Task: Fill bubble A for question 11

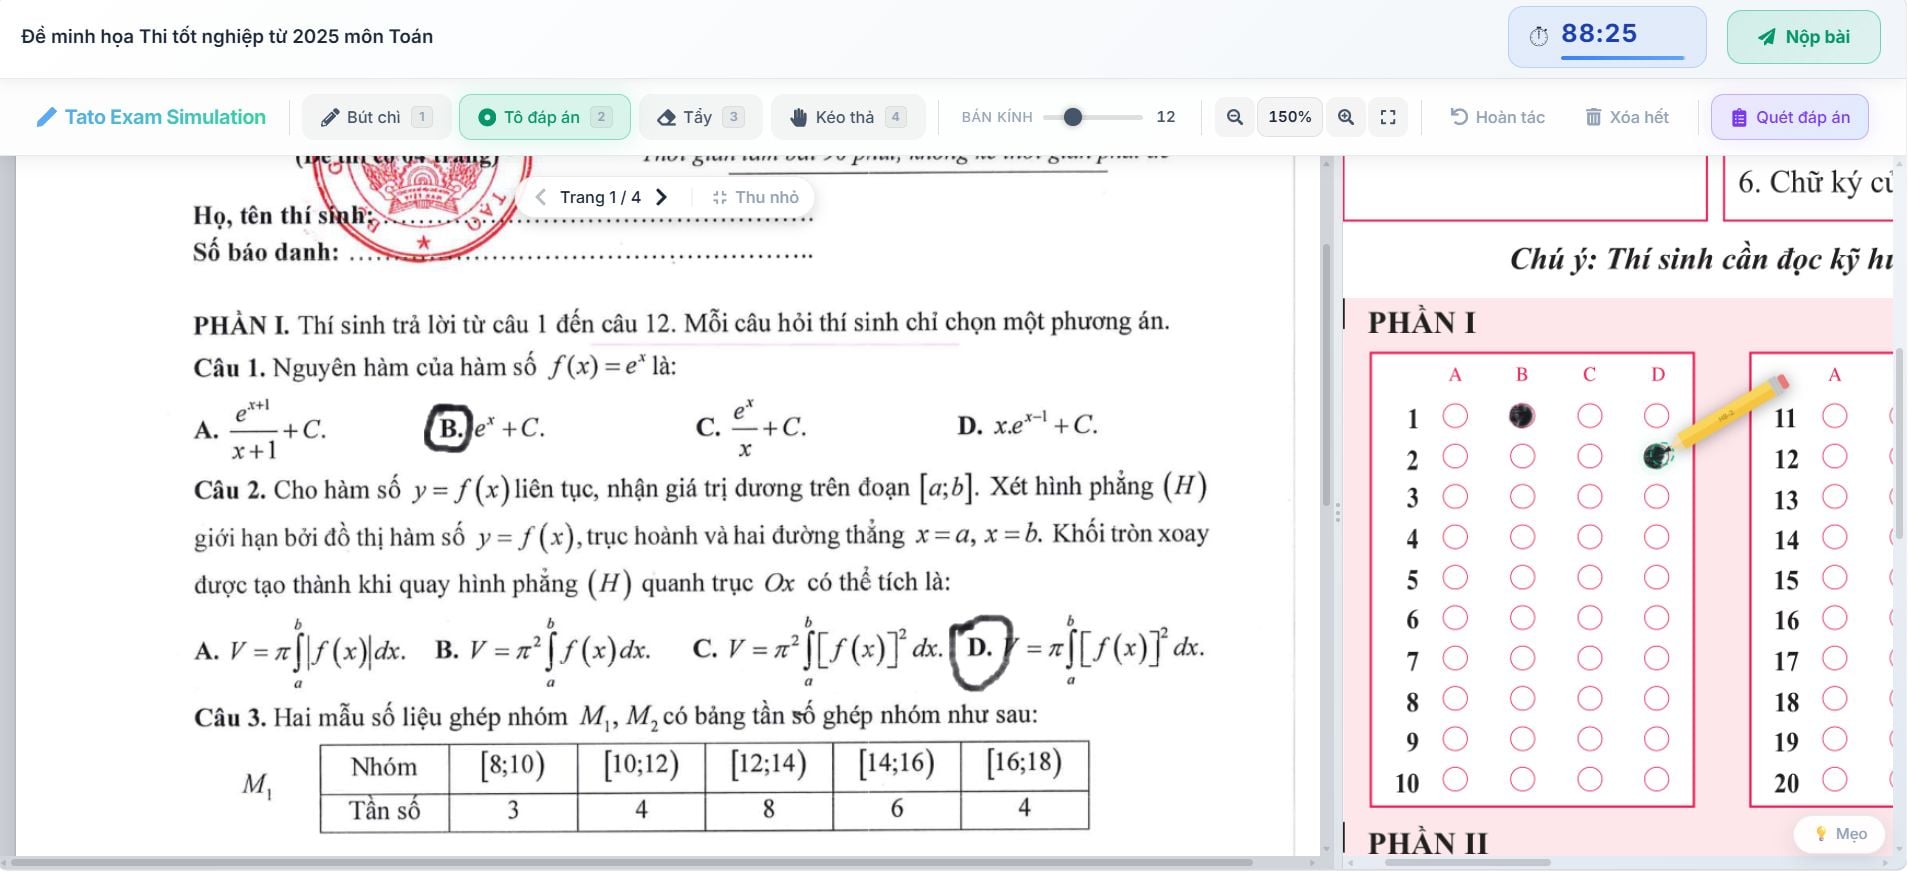Action: tap(1835, 416)
